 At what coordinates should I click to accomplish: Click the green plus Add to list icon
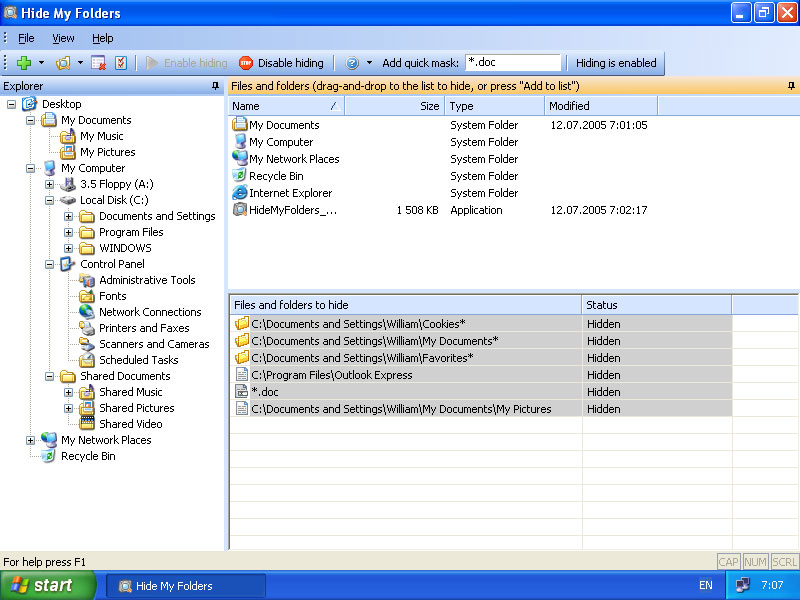pyautogui.click(x=23, y=63)
